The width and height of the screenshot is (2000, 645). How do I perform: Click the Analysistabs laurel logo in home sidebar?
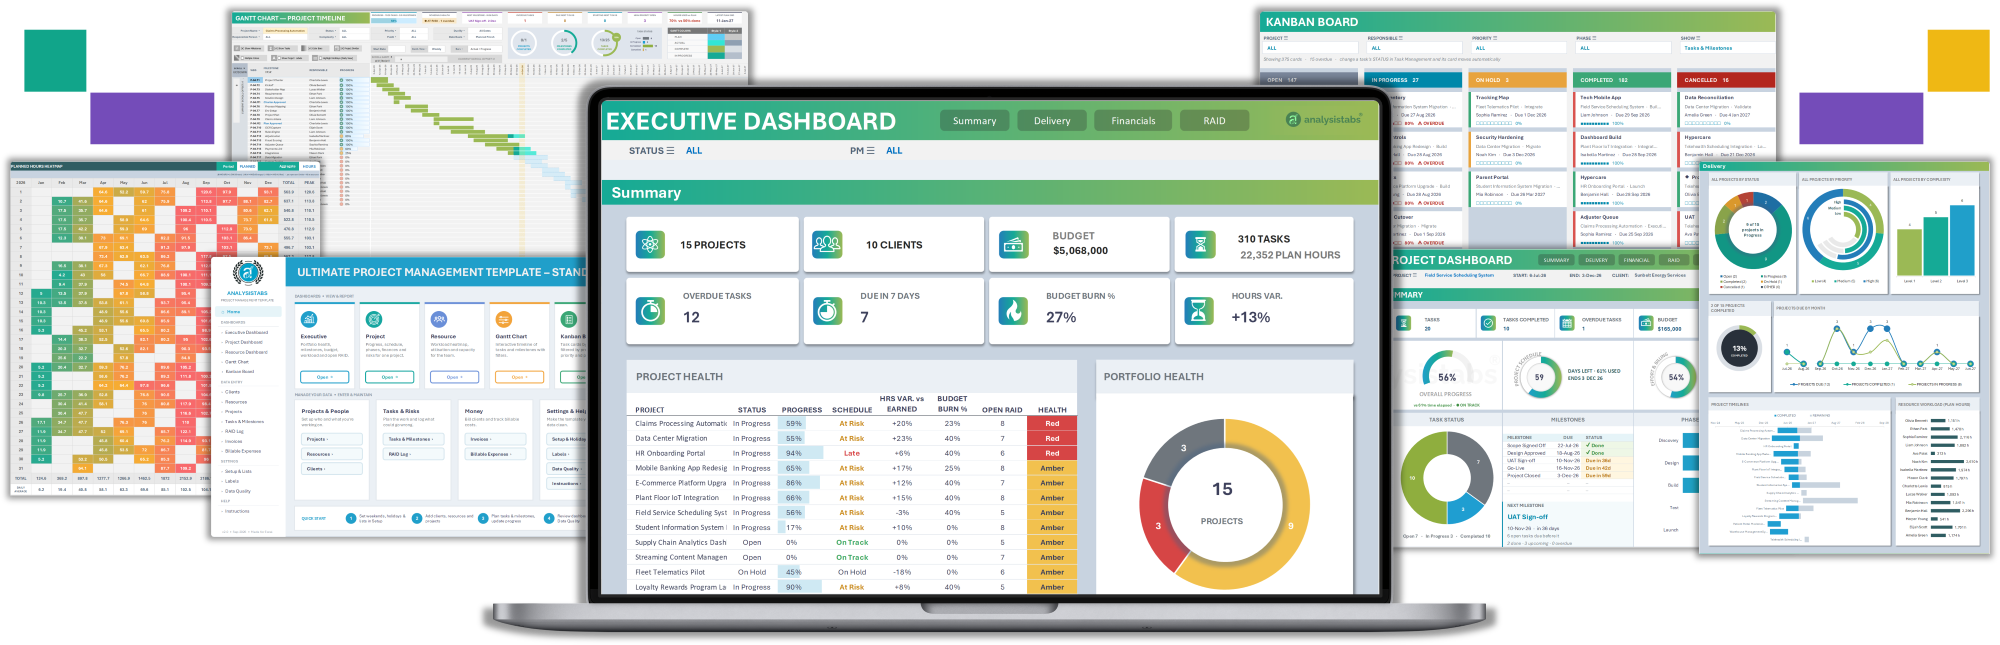pos(247,273)
